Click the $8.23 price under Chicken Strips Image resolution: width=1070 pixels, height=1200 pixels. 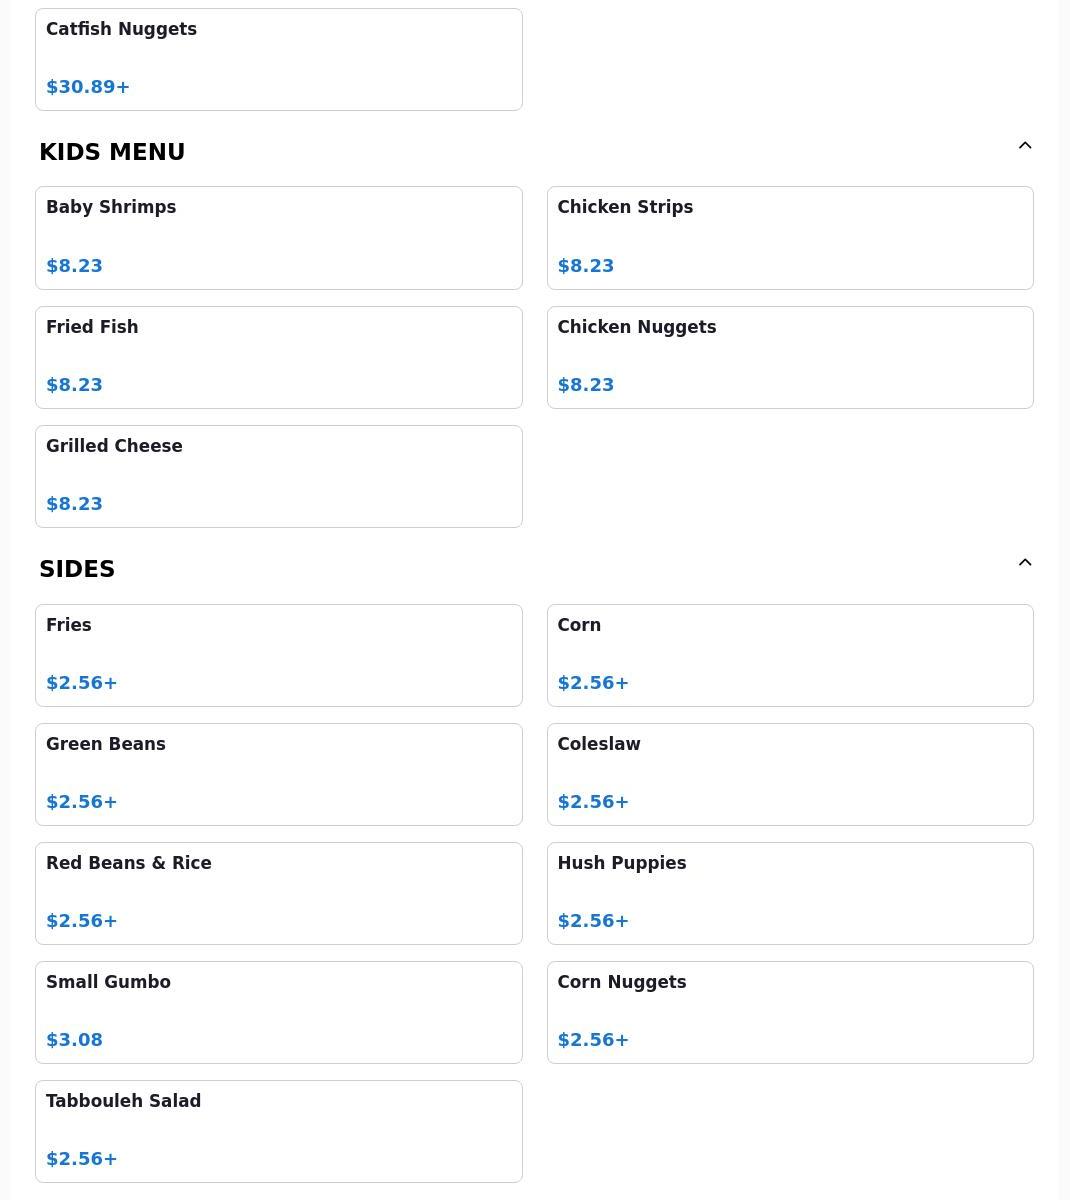[x=586, y=266]
